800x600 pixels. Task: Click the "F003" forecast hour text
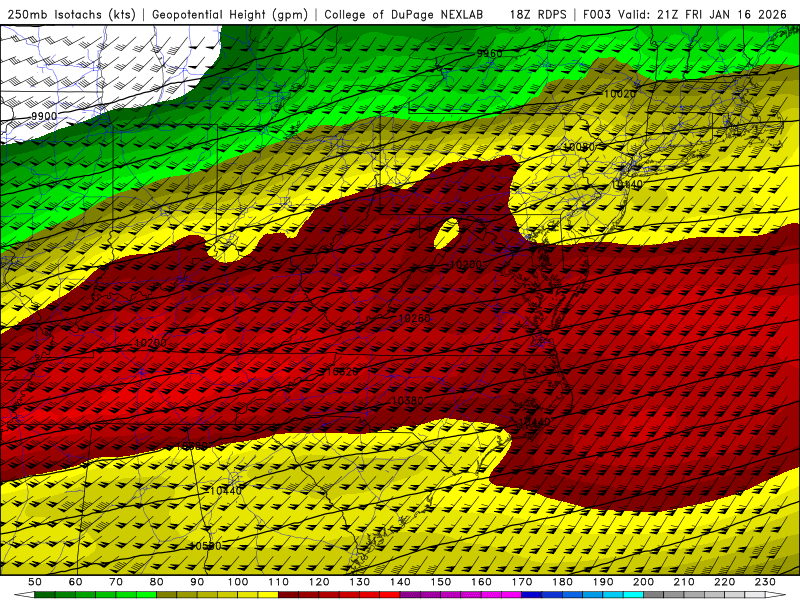point(597,14)
